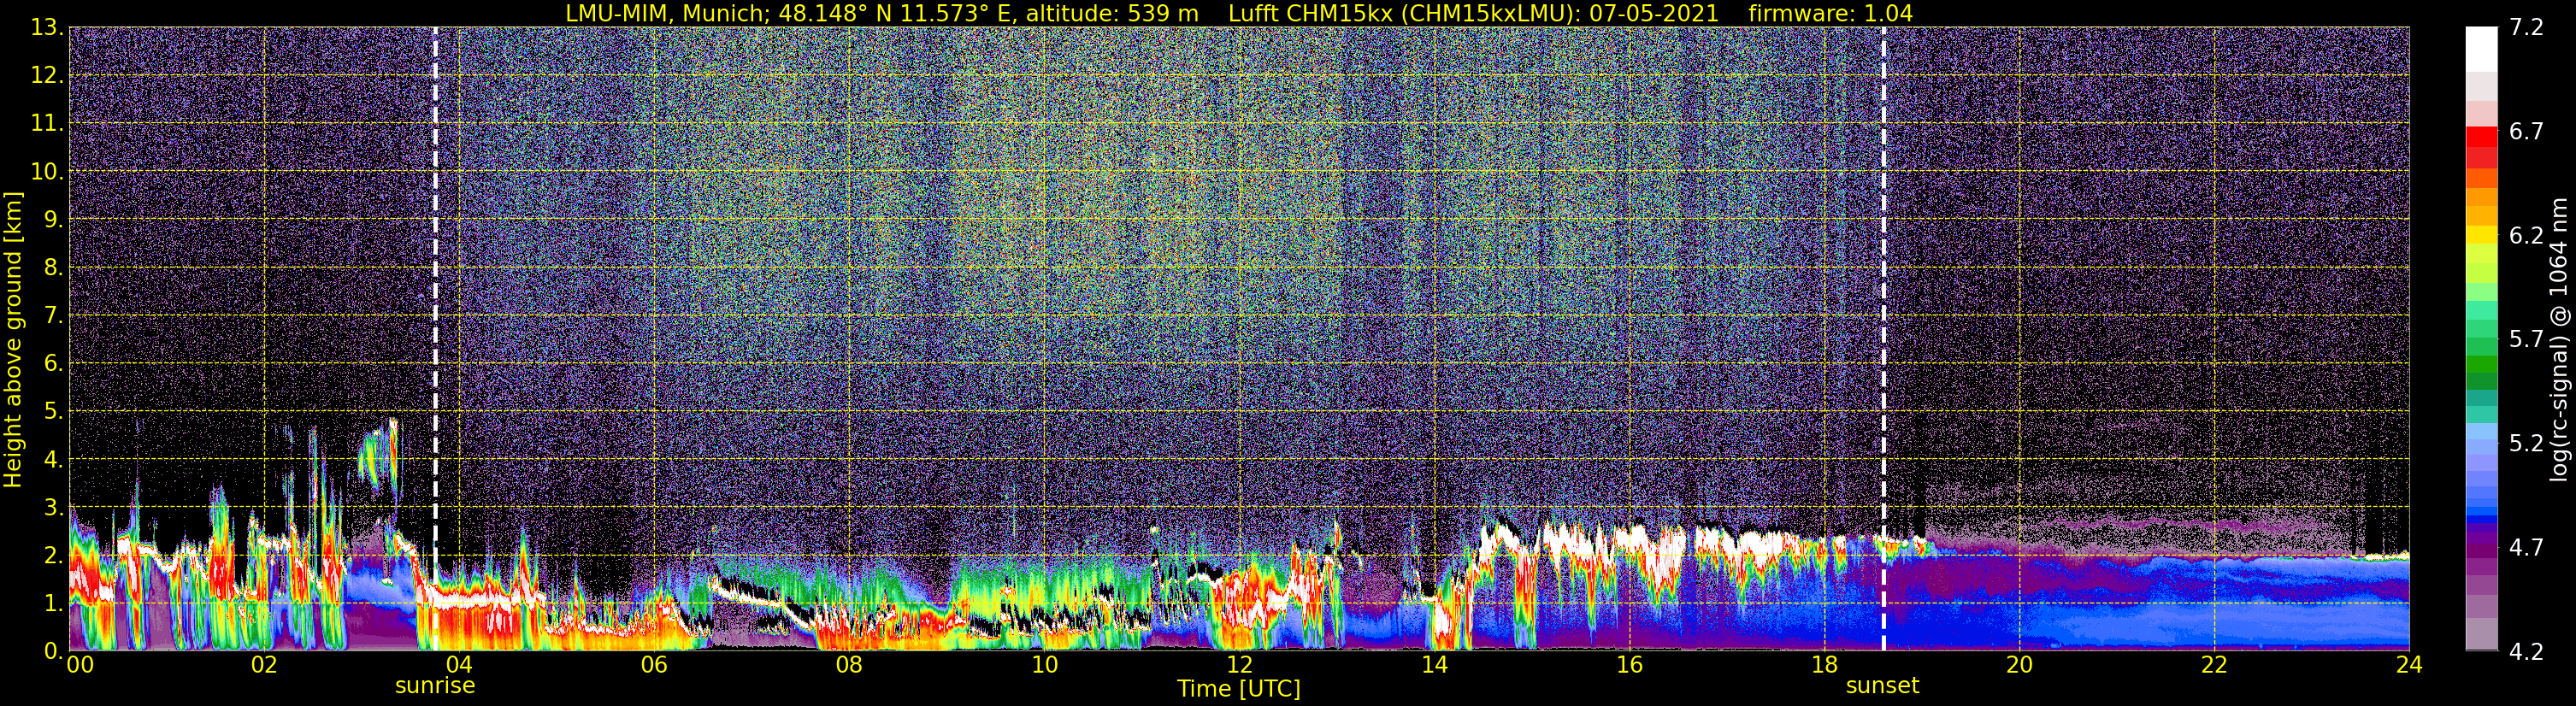This screenshot has width=2576, height=706.
Task: Click the y-axis tick label '6.'
Action: click(53, 364)
